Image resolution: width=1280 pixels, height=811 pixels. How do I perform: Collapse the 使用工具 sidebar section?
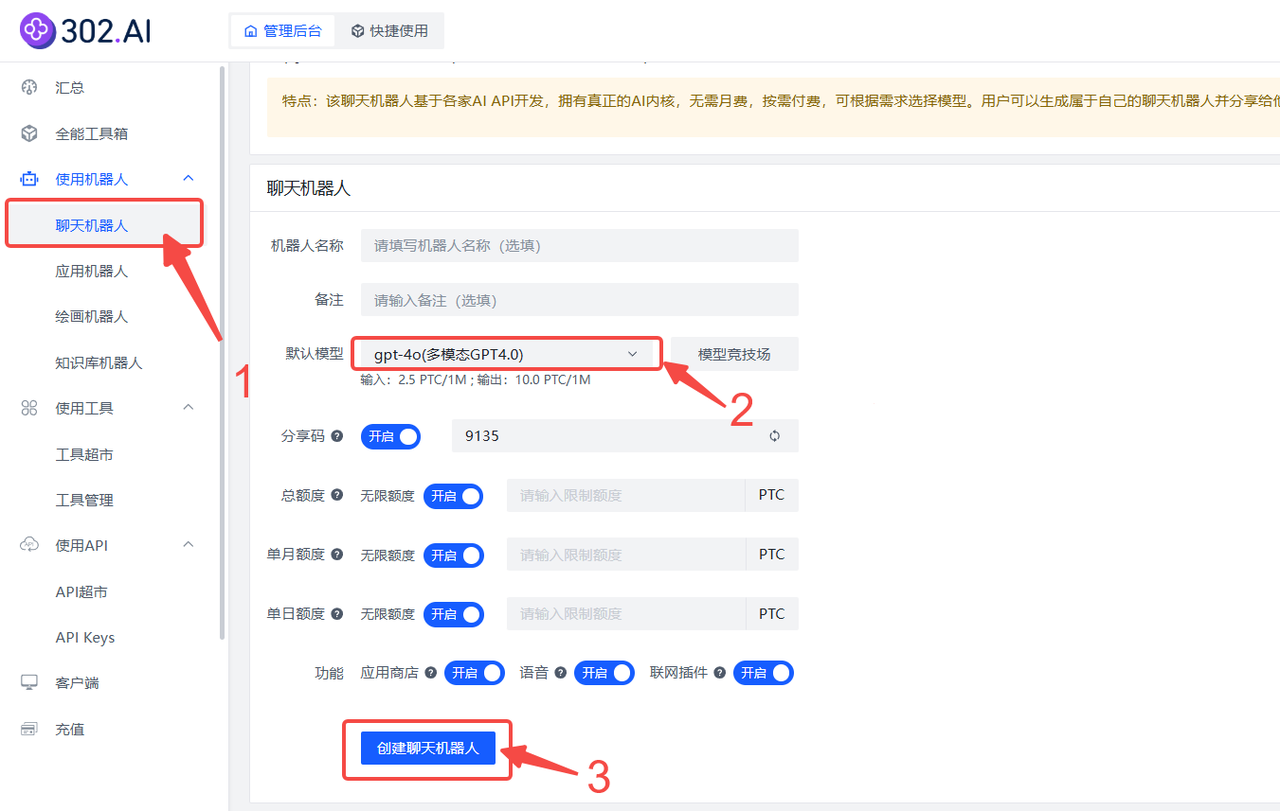click(188, 407)
